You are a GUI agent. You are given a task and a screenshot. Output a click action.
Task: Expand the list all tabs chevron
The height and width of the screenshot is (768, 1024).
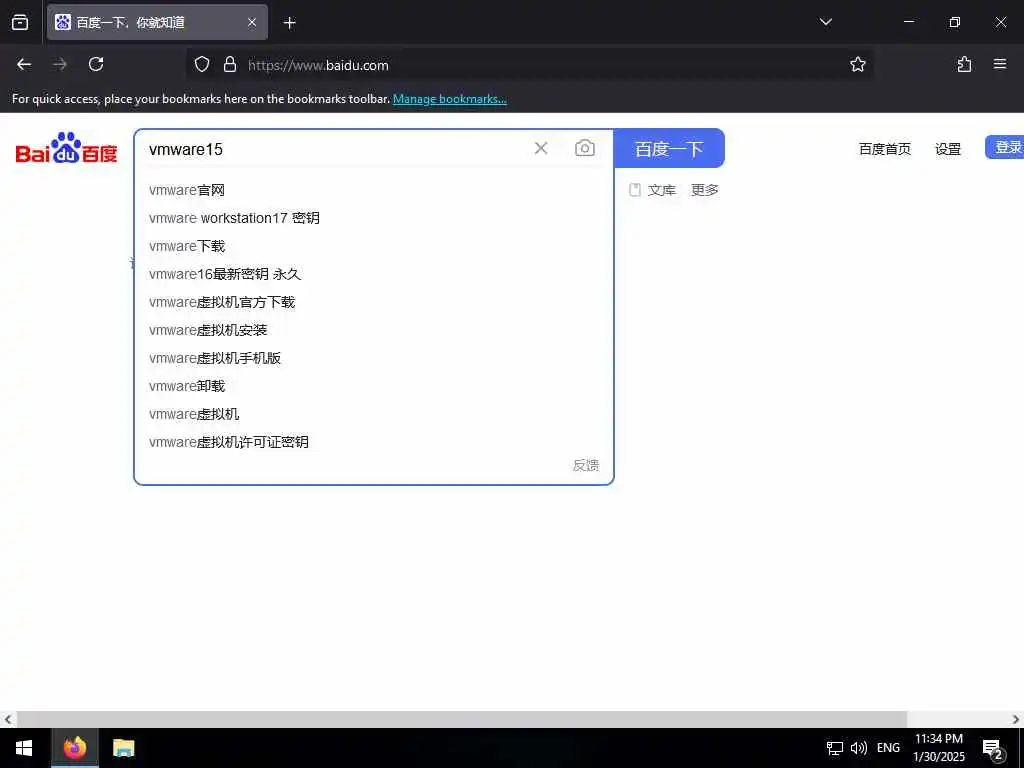pyautogui.click(x=825, y=22)
